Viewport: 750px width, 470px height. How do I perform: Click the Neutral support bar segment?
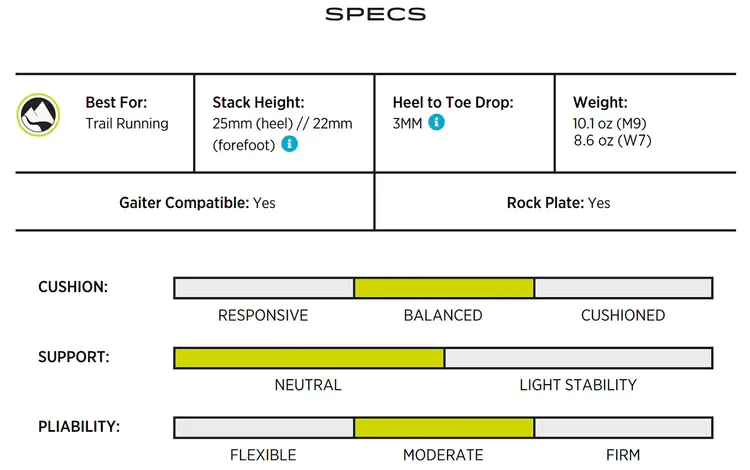coord(309,358)
